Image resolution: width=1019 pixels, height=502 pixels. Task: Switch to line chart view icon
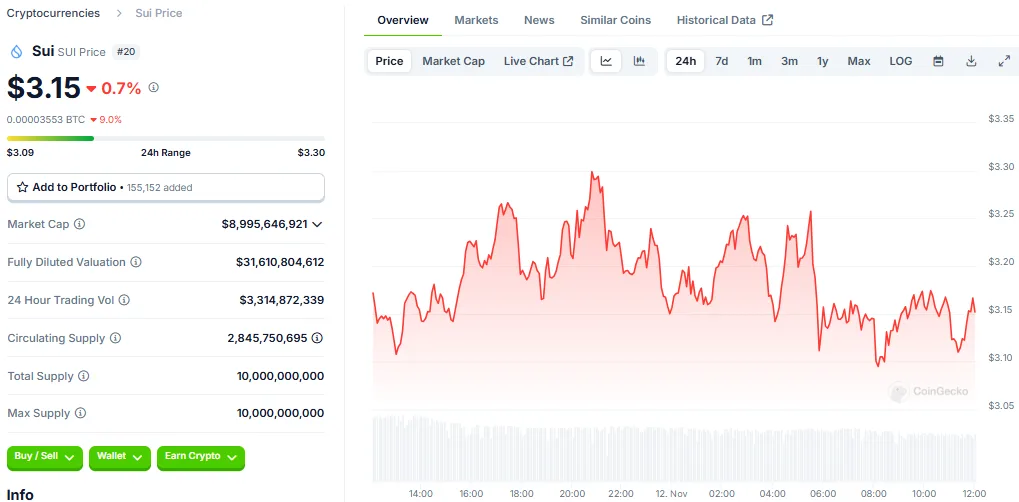606,61
